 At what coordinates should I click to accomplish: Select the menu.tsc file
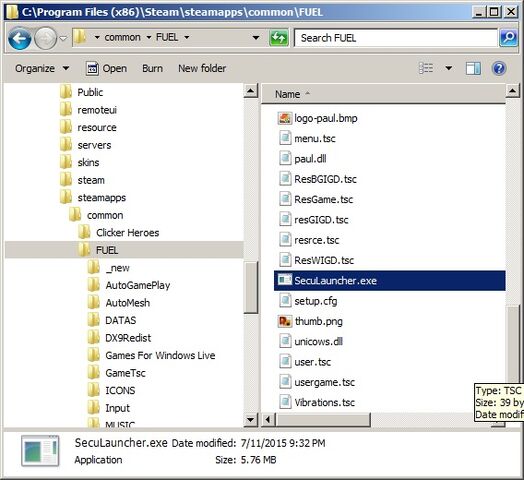[x=307, y=138]
